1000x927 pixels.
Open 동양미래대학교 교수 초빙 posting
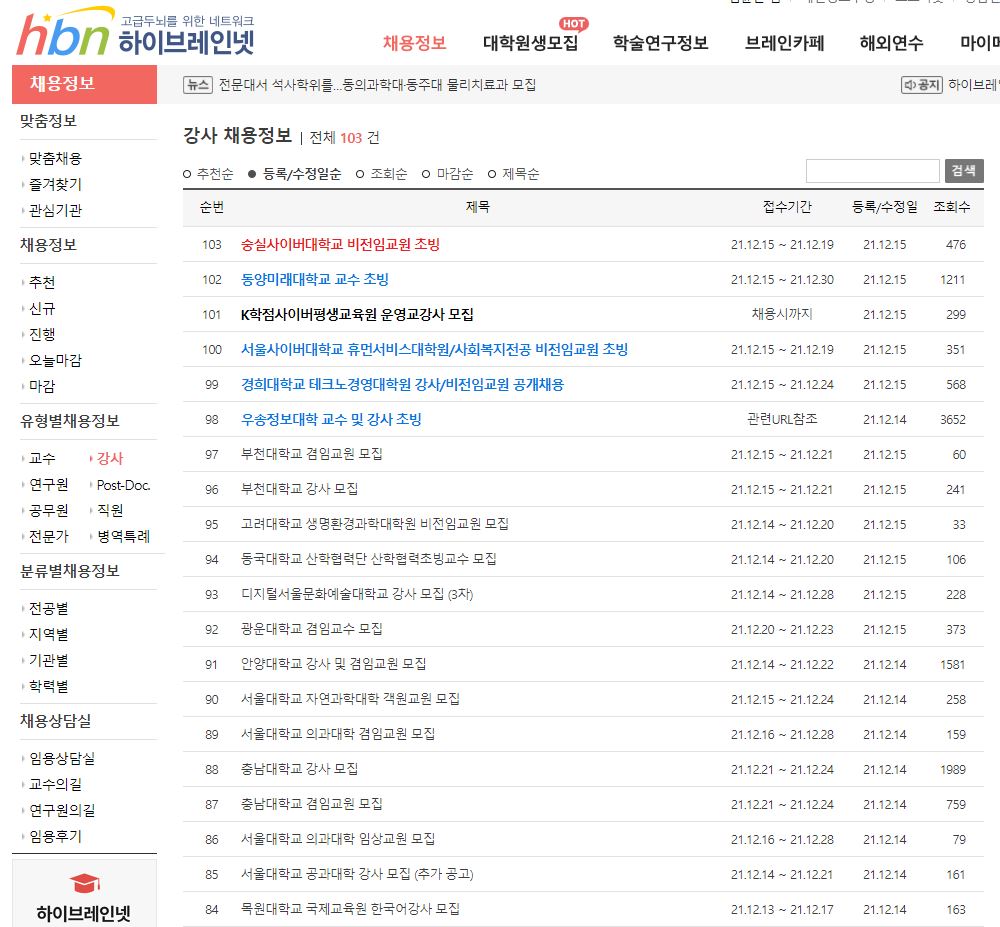click(x=315, y=279)
